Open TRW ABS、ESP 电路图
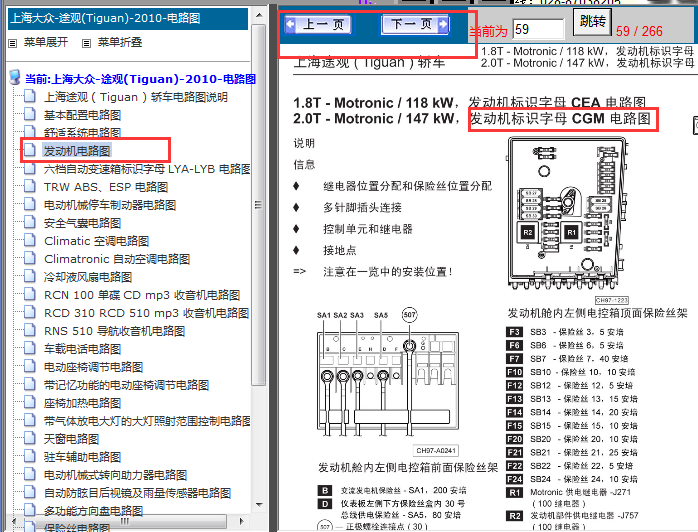This screenshot has height=532, width=698. 106,187
